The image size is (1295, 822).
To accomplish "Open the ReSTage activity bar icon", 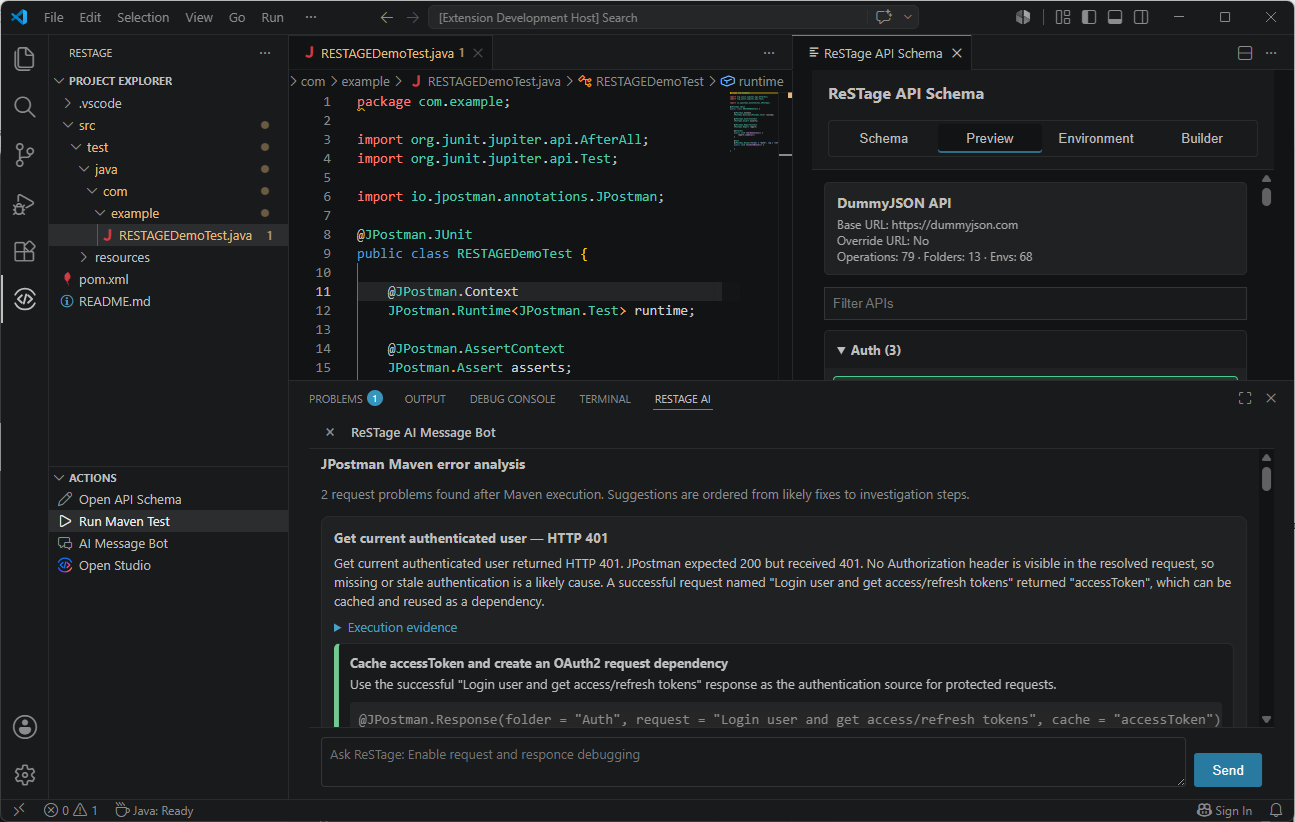I will click(x=24, y=299).
